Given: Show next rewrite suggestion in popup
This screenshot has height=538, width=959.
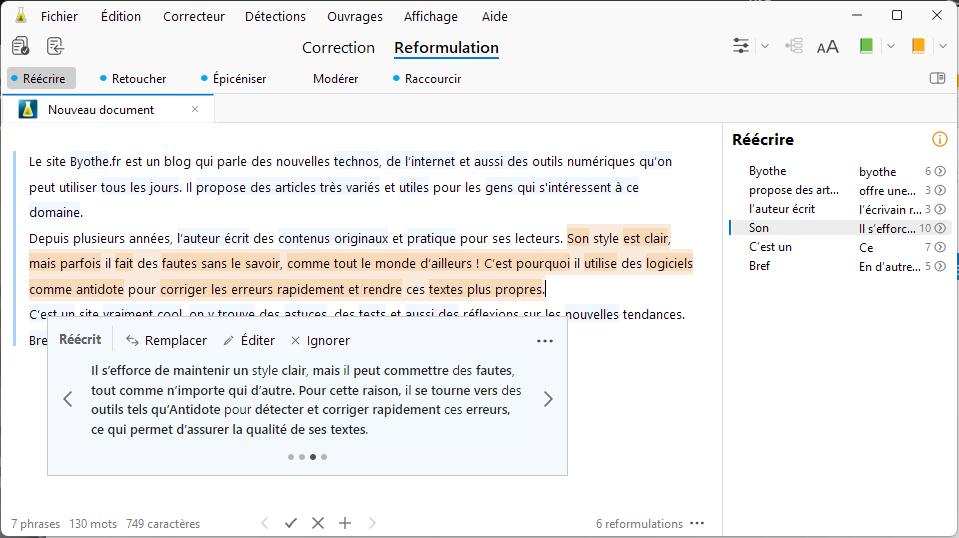Looking at the screenshot, I should click(548, 399).
